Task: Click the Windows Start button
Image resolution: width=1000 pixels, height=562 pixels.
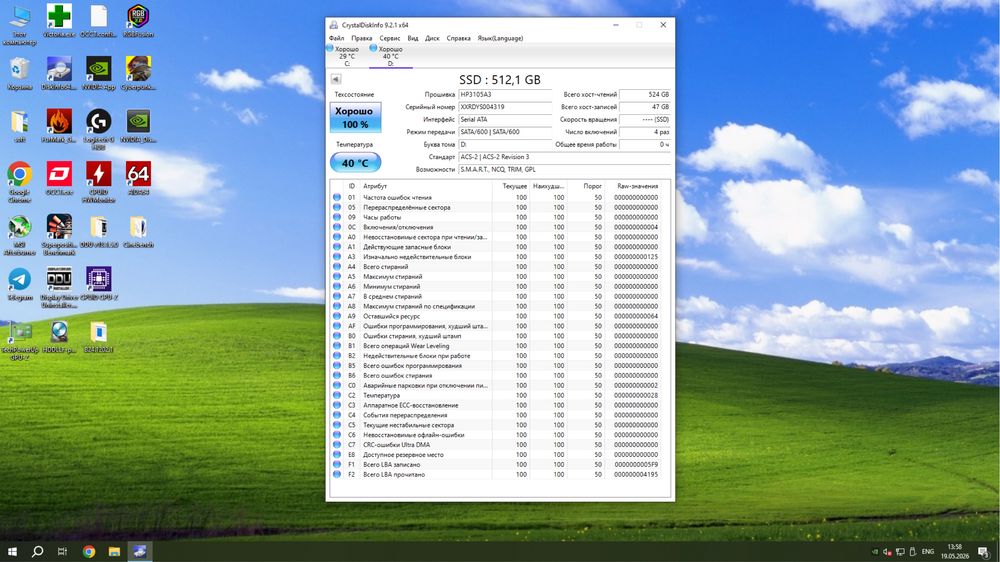Action: tap(12, 551)
